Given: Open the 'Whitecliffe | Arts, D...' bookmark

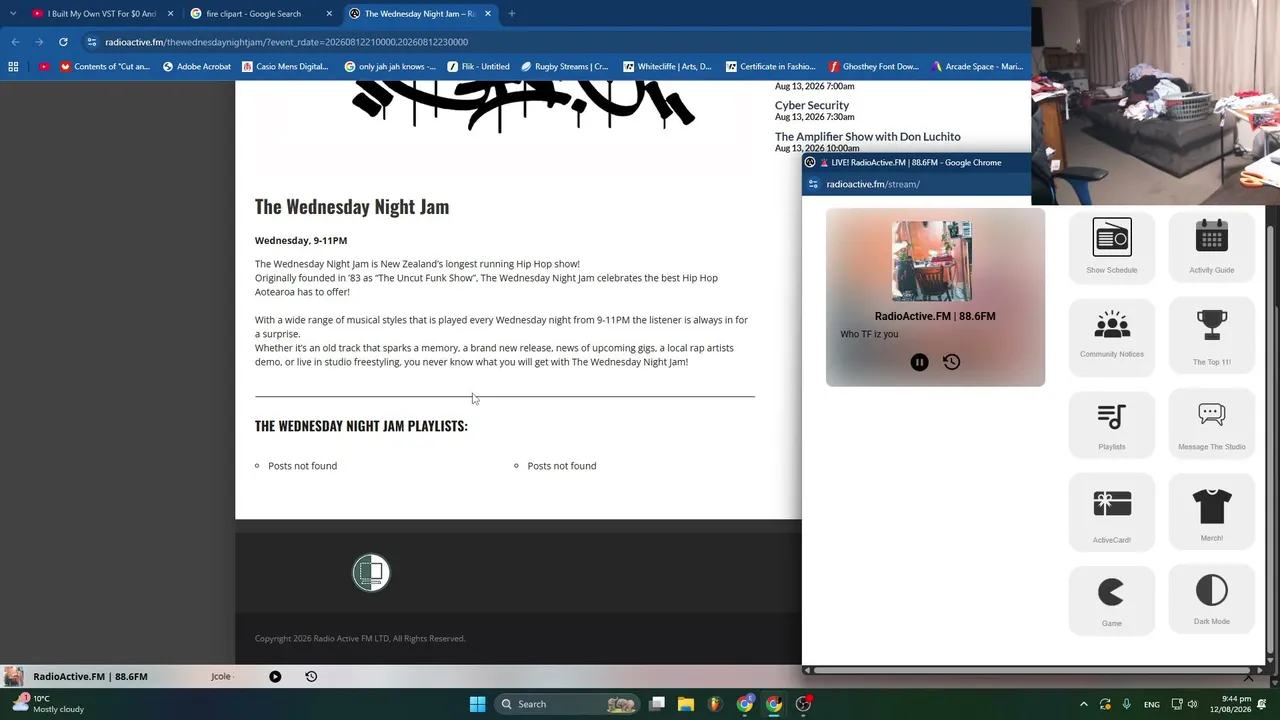Looking at the screenshot, I should click(x=667, y=67).
